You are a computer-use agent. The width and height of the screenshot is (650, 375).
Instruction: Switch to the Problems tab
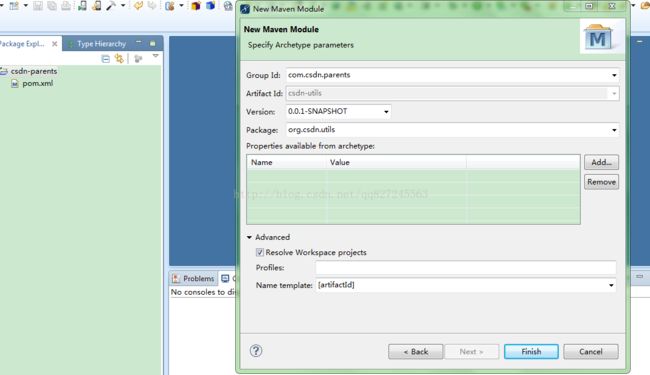point(194,278)
